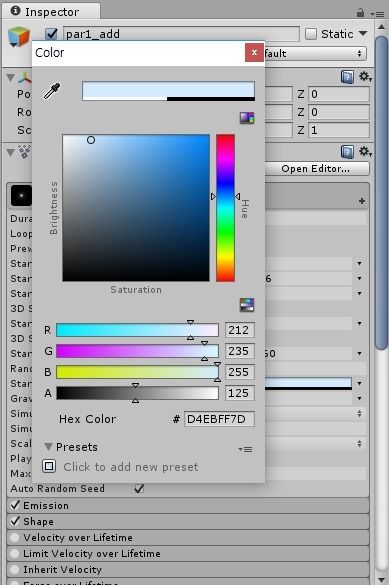The width and height of the screenshot is (389, 585).
Task: Open Simulation Space dropdown
Action: point(315,413)
